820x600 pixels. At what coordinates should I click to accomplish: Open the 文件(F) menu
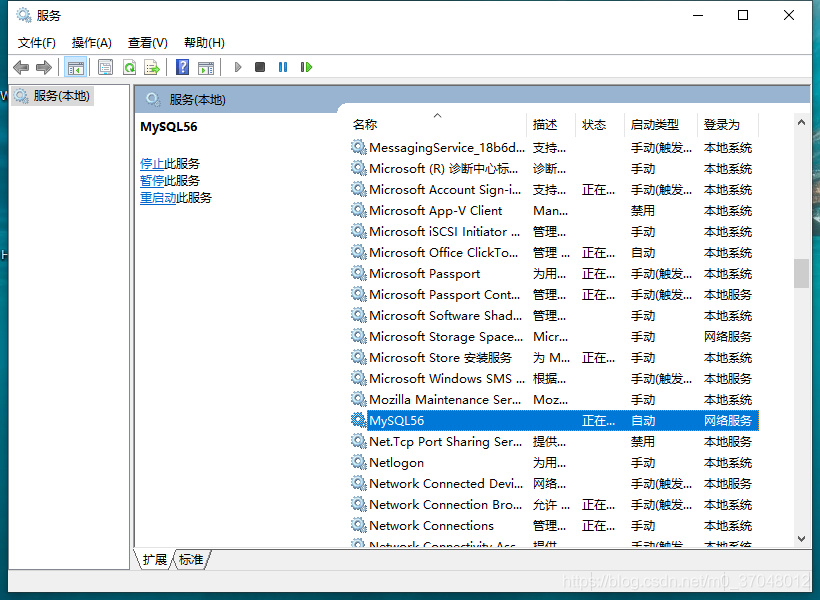coord(37,43)
